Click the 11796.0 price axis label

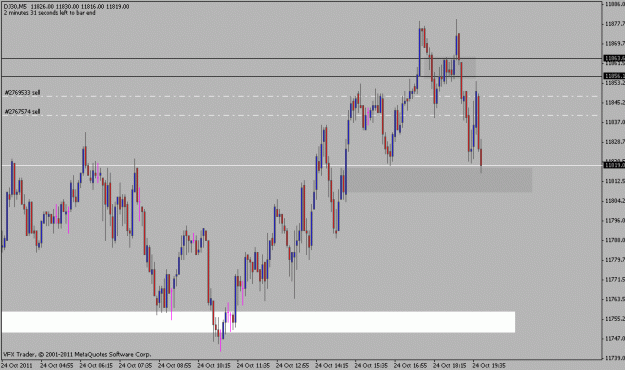coord(615,220)
